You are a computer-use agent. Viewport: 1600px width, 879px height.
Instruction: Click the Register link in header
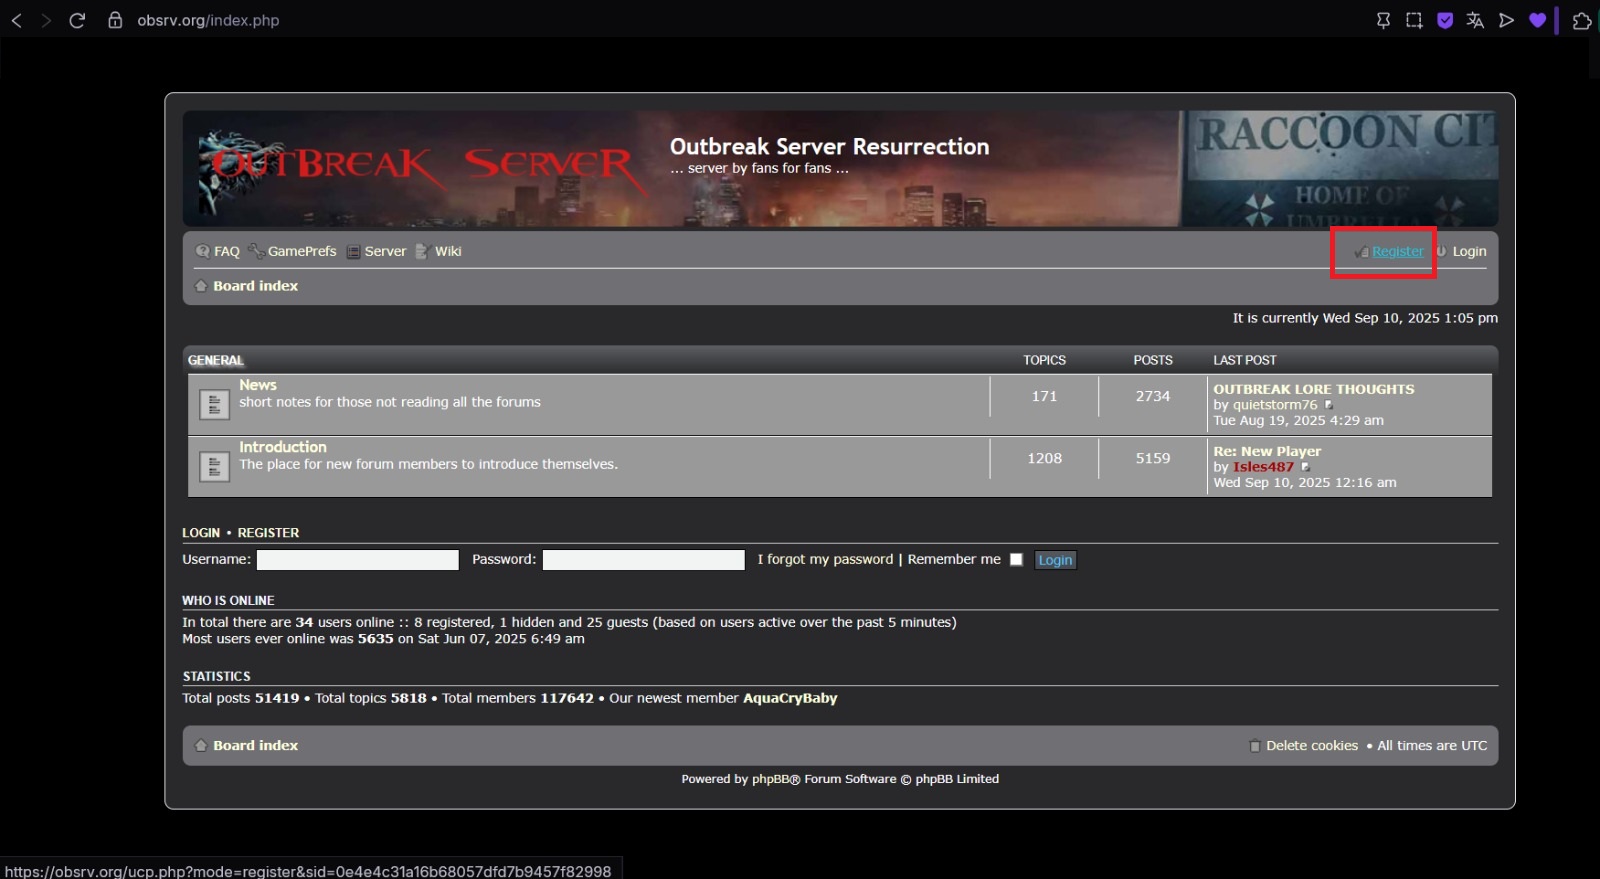(1397, 252)
